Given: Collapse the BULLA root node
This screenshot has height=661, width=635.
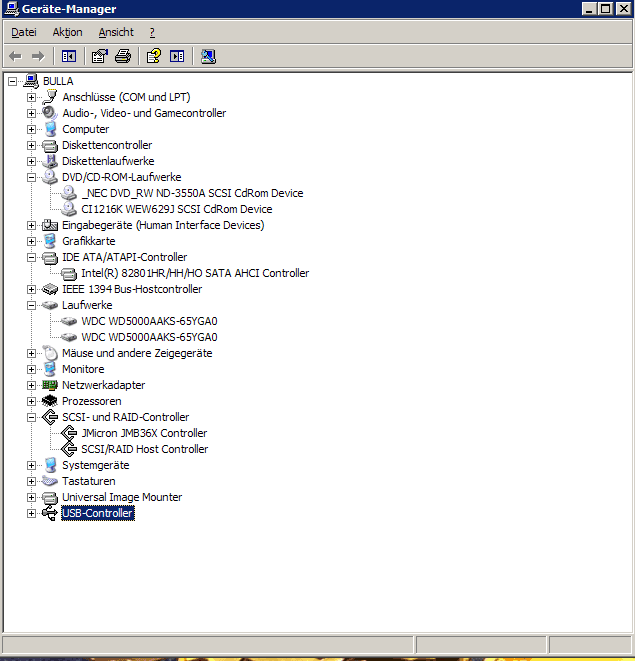Looking at the screenshot, I should 13,81.
